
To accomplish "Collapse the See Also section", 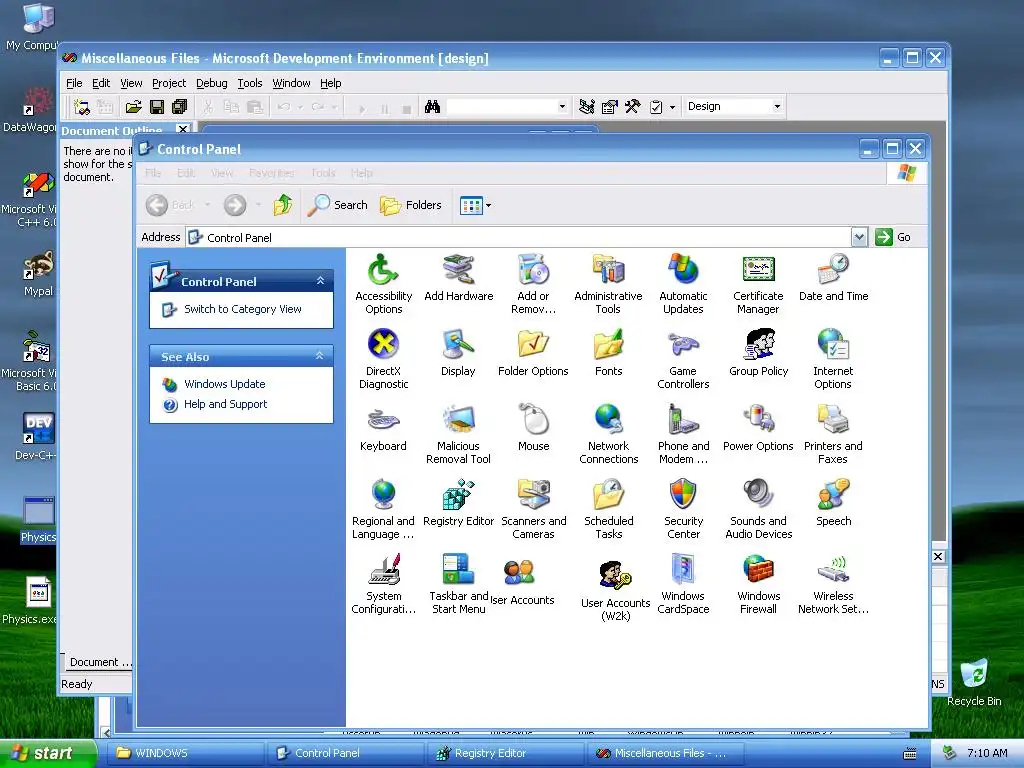I will click(x=320, y=356).
